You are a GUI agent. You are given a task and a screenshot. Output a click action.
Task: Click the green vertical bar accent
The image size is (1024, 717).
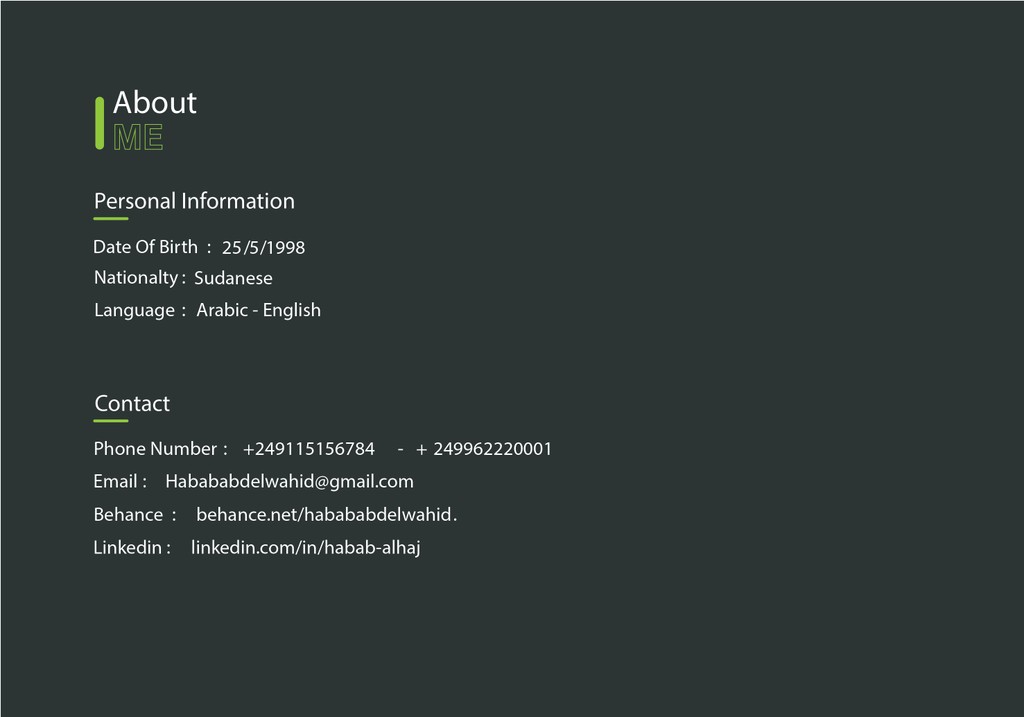pyautogui.click(x=99, y=123)
